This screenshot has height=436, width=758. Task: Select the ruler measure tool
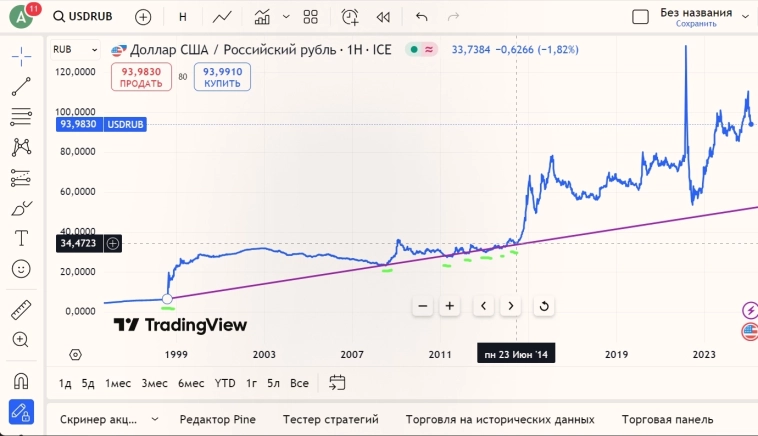21,310
